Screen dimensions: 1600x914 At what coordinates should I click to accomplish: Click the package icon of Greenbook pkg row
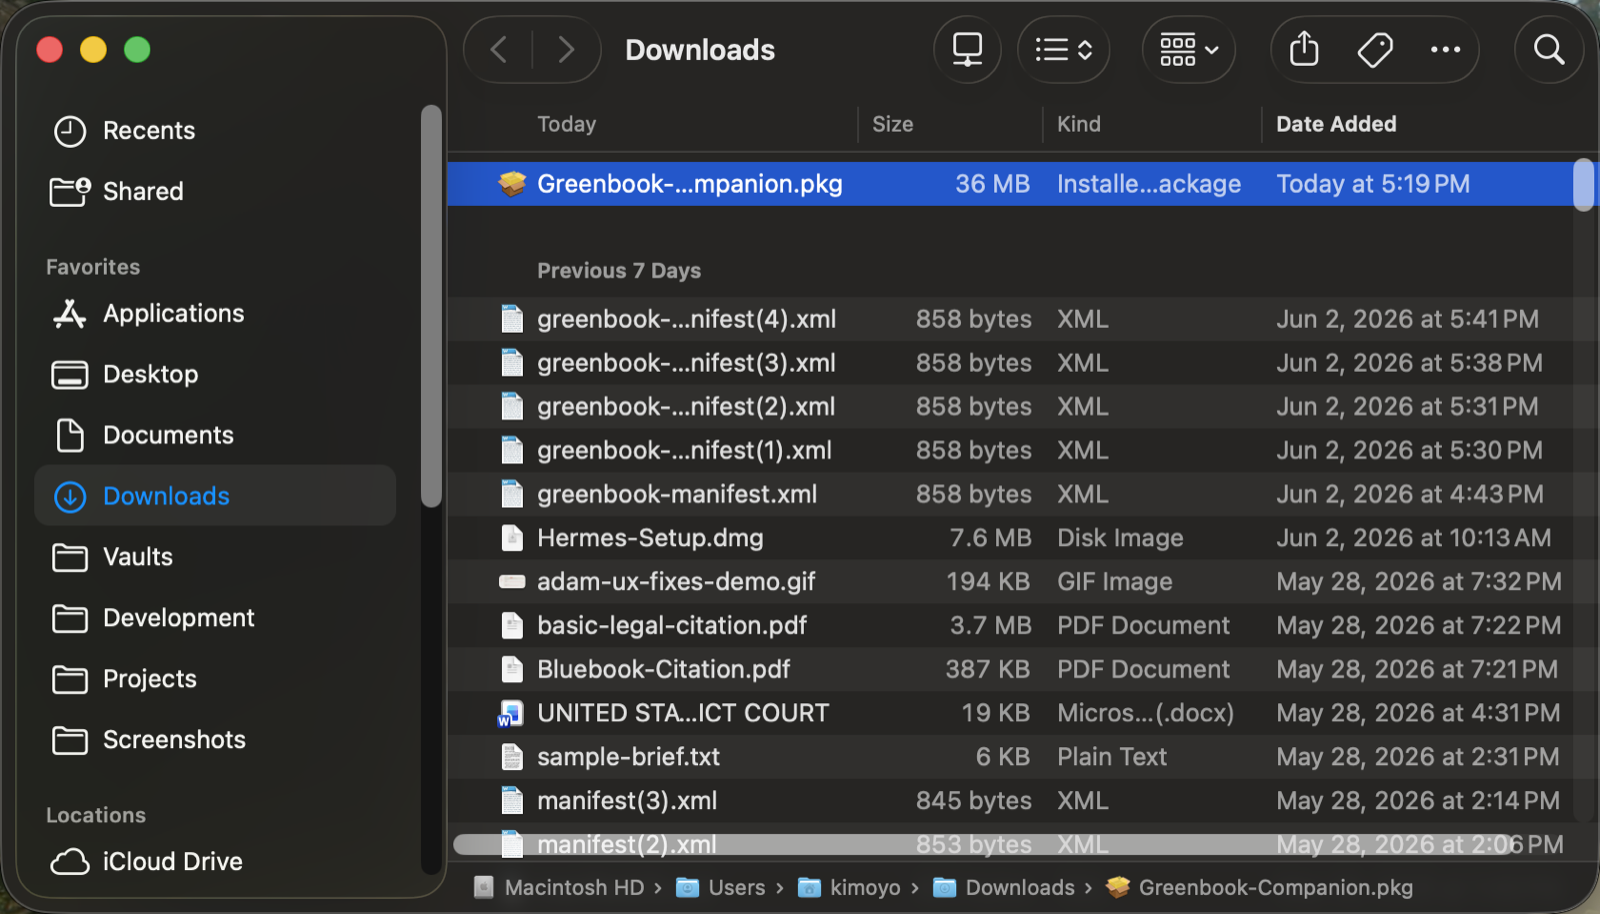[512, 184]
